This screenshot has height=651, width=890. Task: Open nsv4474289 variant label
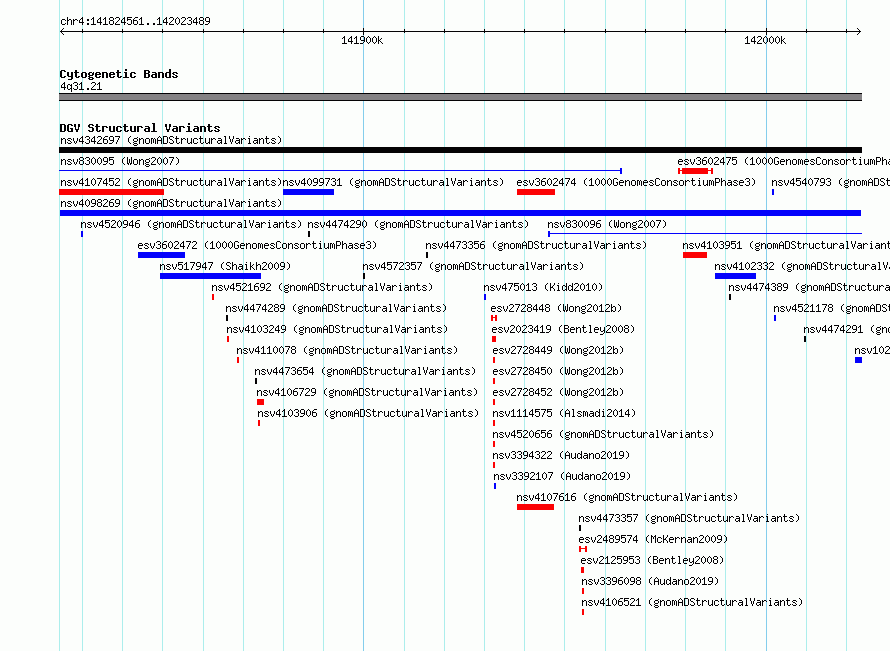(336, 308)
